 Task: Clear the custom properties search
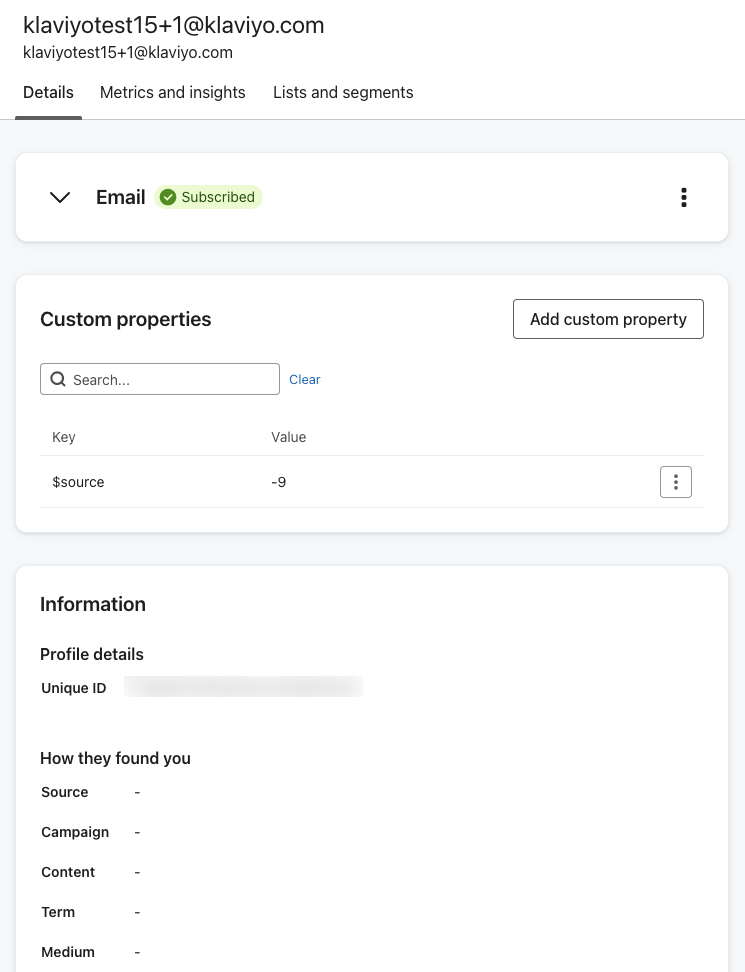[x=305, y=379]
